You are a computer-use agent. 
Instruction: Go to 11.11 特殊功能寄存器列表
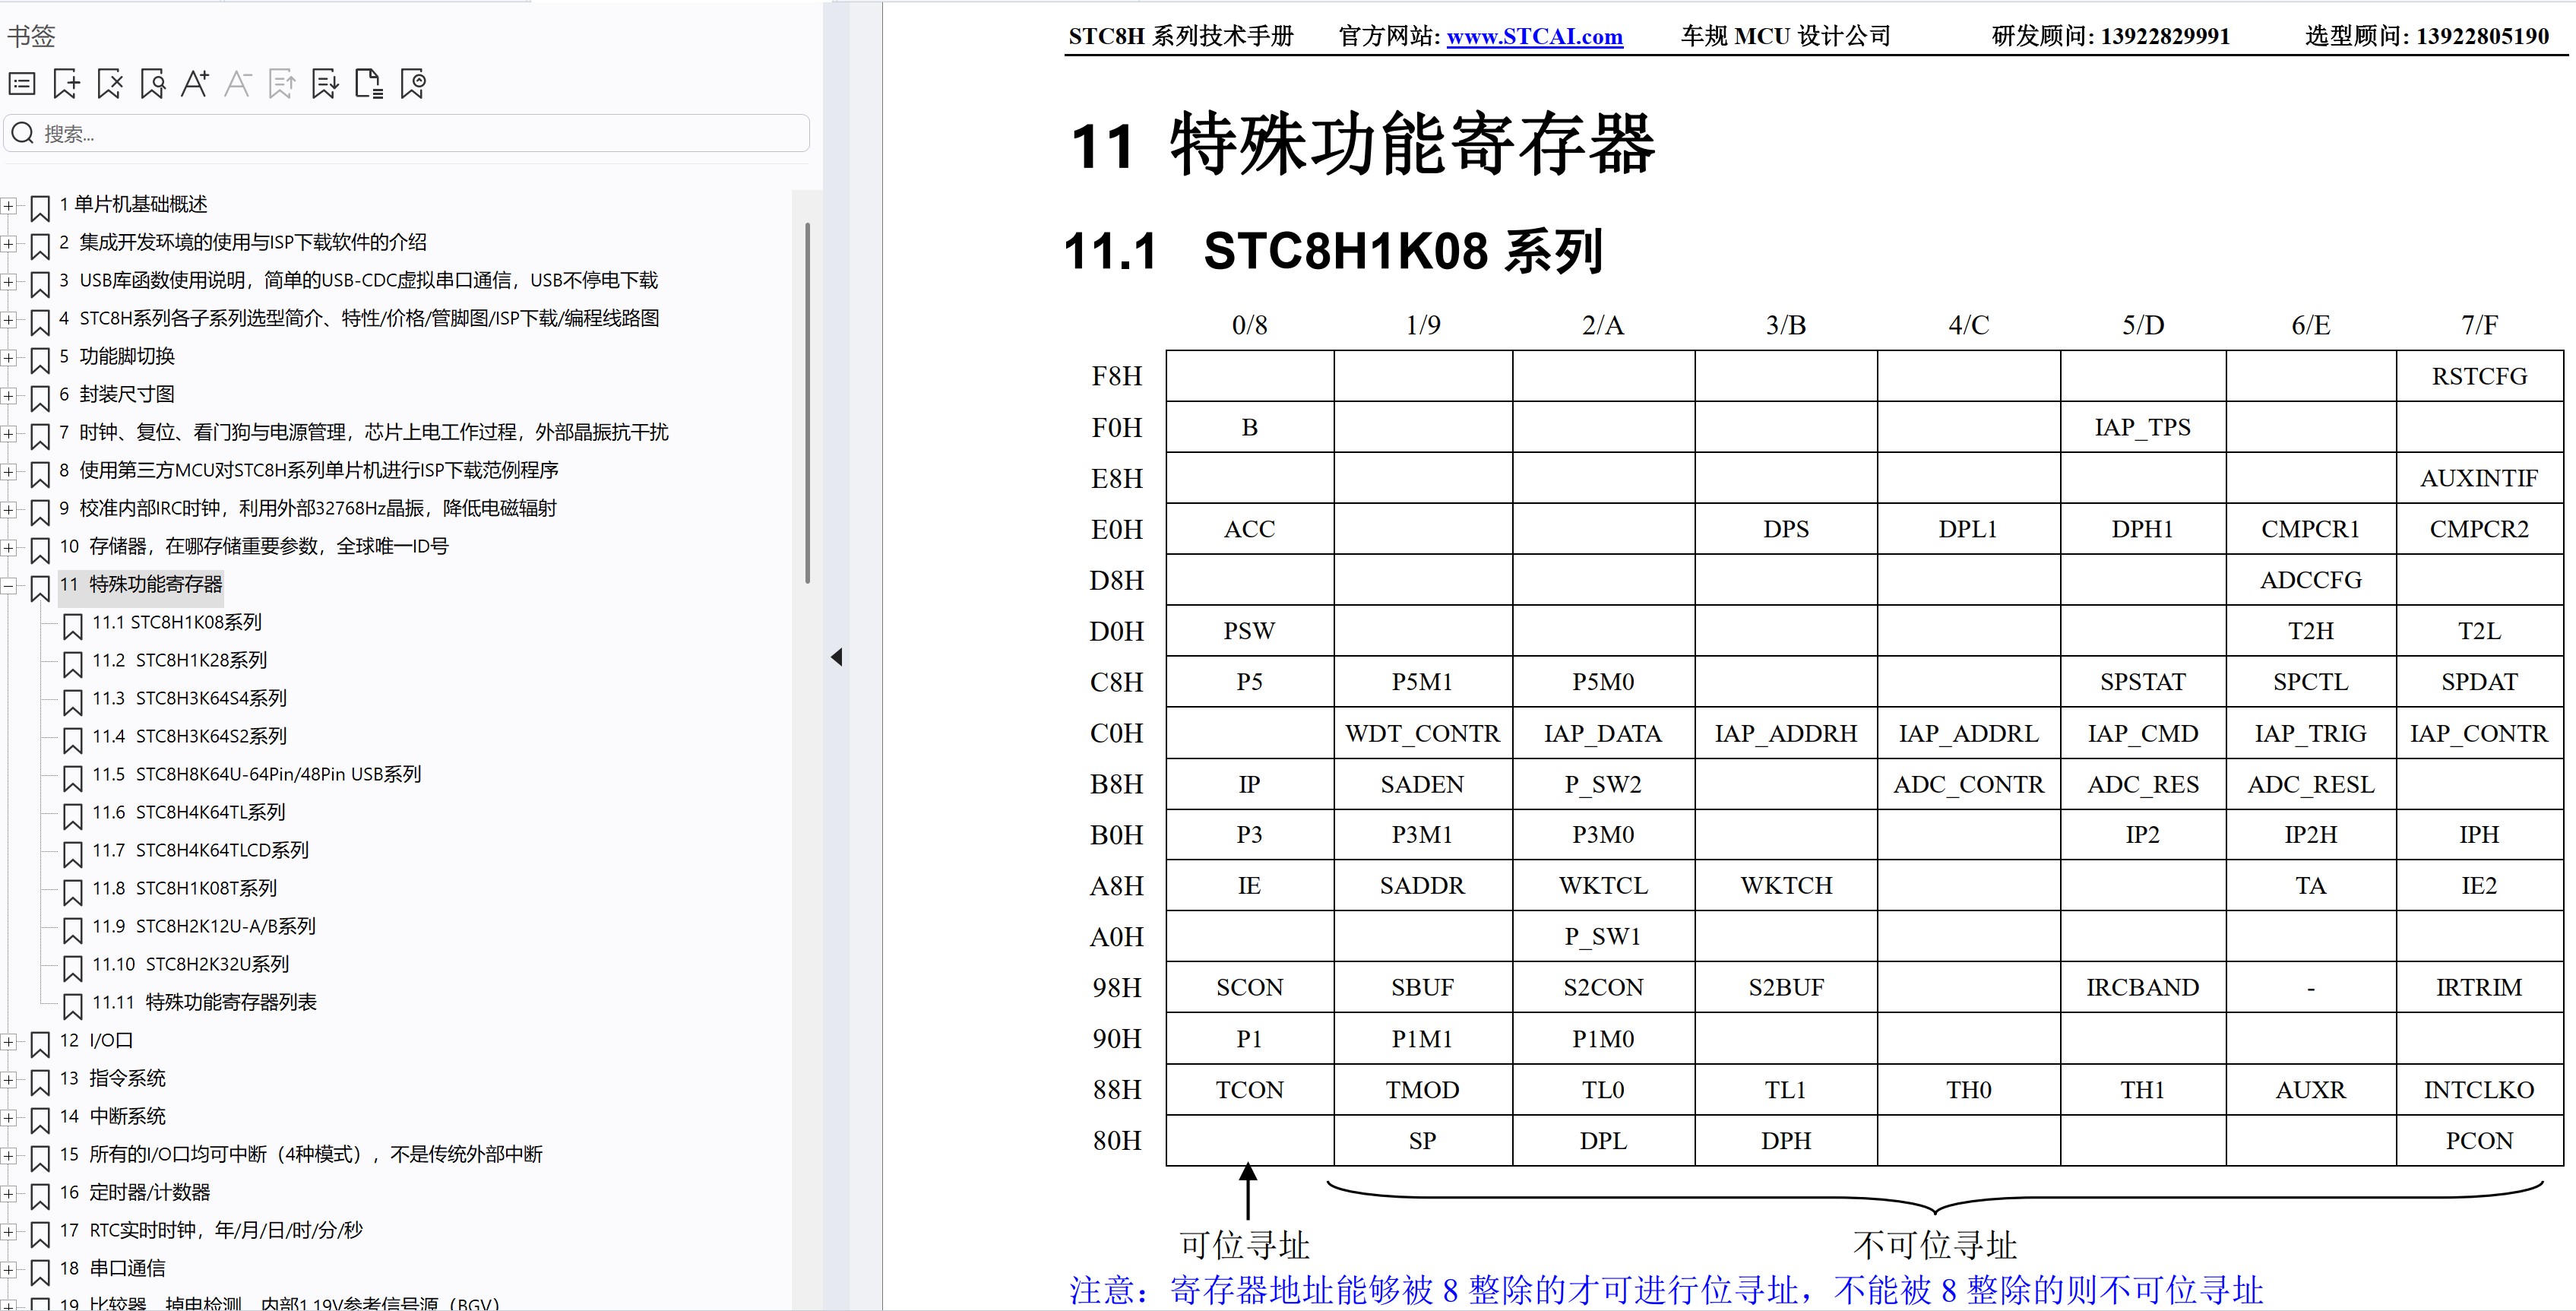click(x=205, y=1002)
